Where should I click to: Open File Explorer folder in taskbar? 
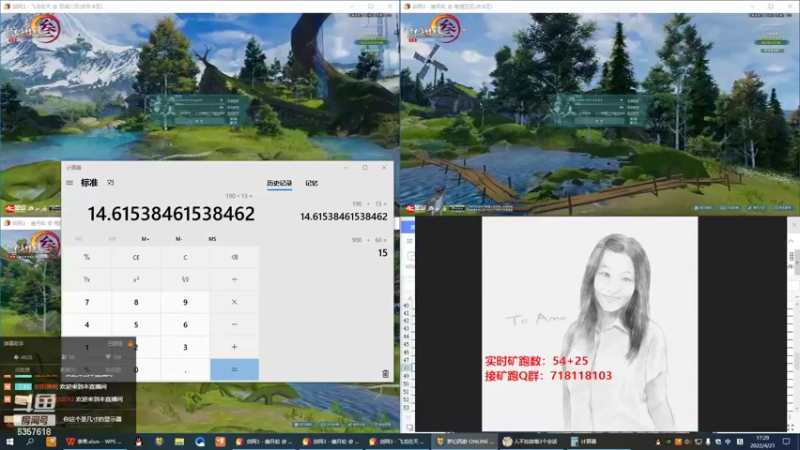tap(179, 441)
